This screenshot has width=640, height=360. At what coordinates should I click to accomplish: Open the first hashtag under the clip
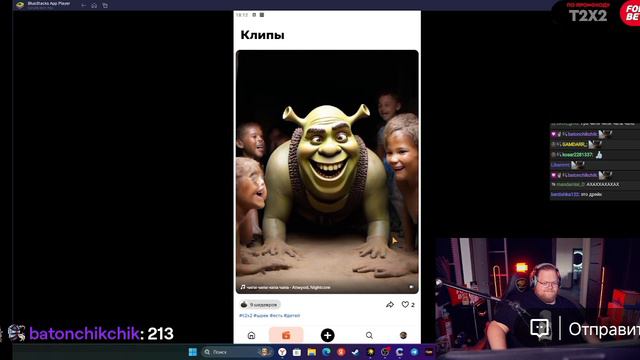[x=246, y=316]
